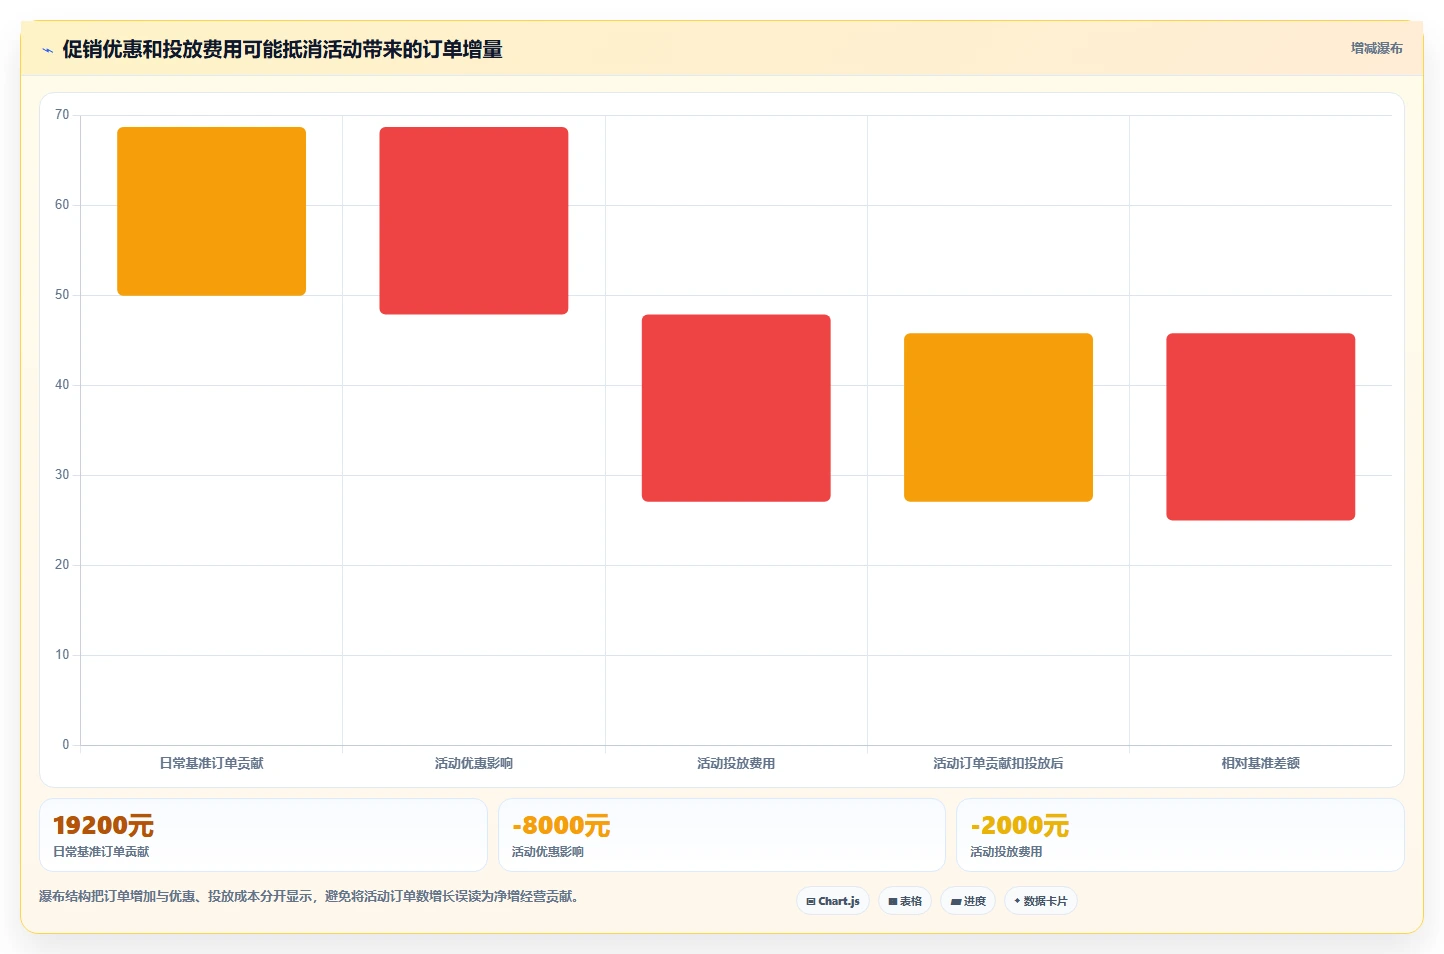The height and width of the screenshot is (954, 1444).
Task: Click axis label 相对基准差额
Action: (x=1261, y=763)
